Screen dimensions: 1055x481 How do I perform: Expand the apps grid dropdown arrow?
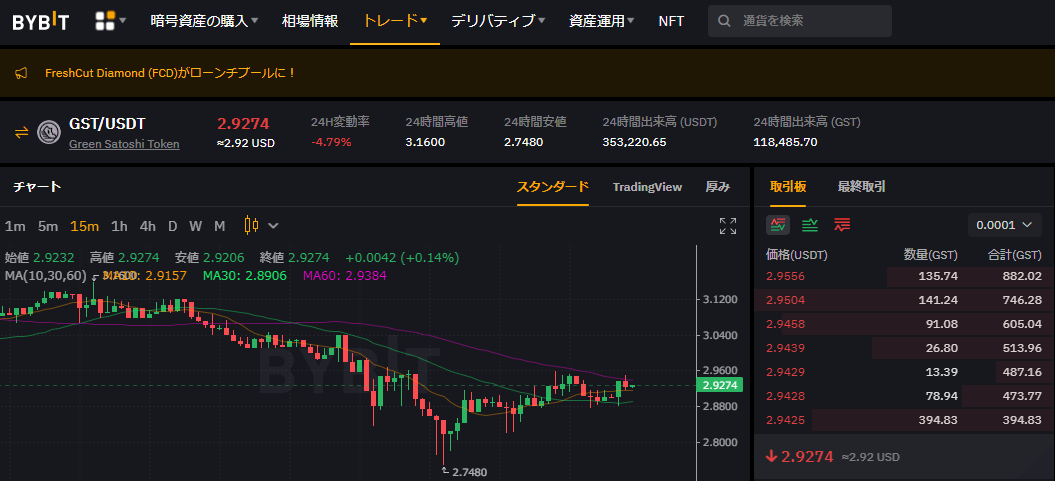122,21
